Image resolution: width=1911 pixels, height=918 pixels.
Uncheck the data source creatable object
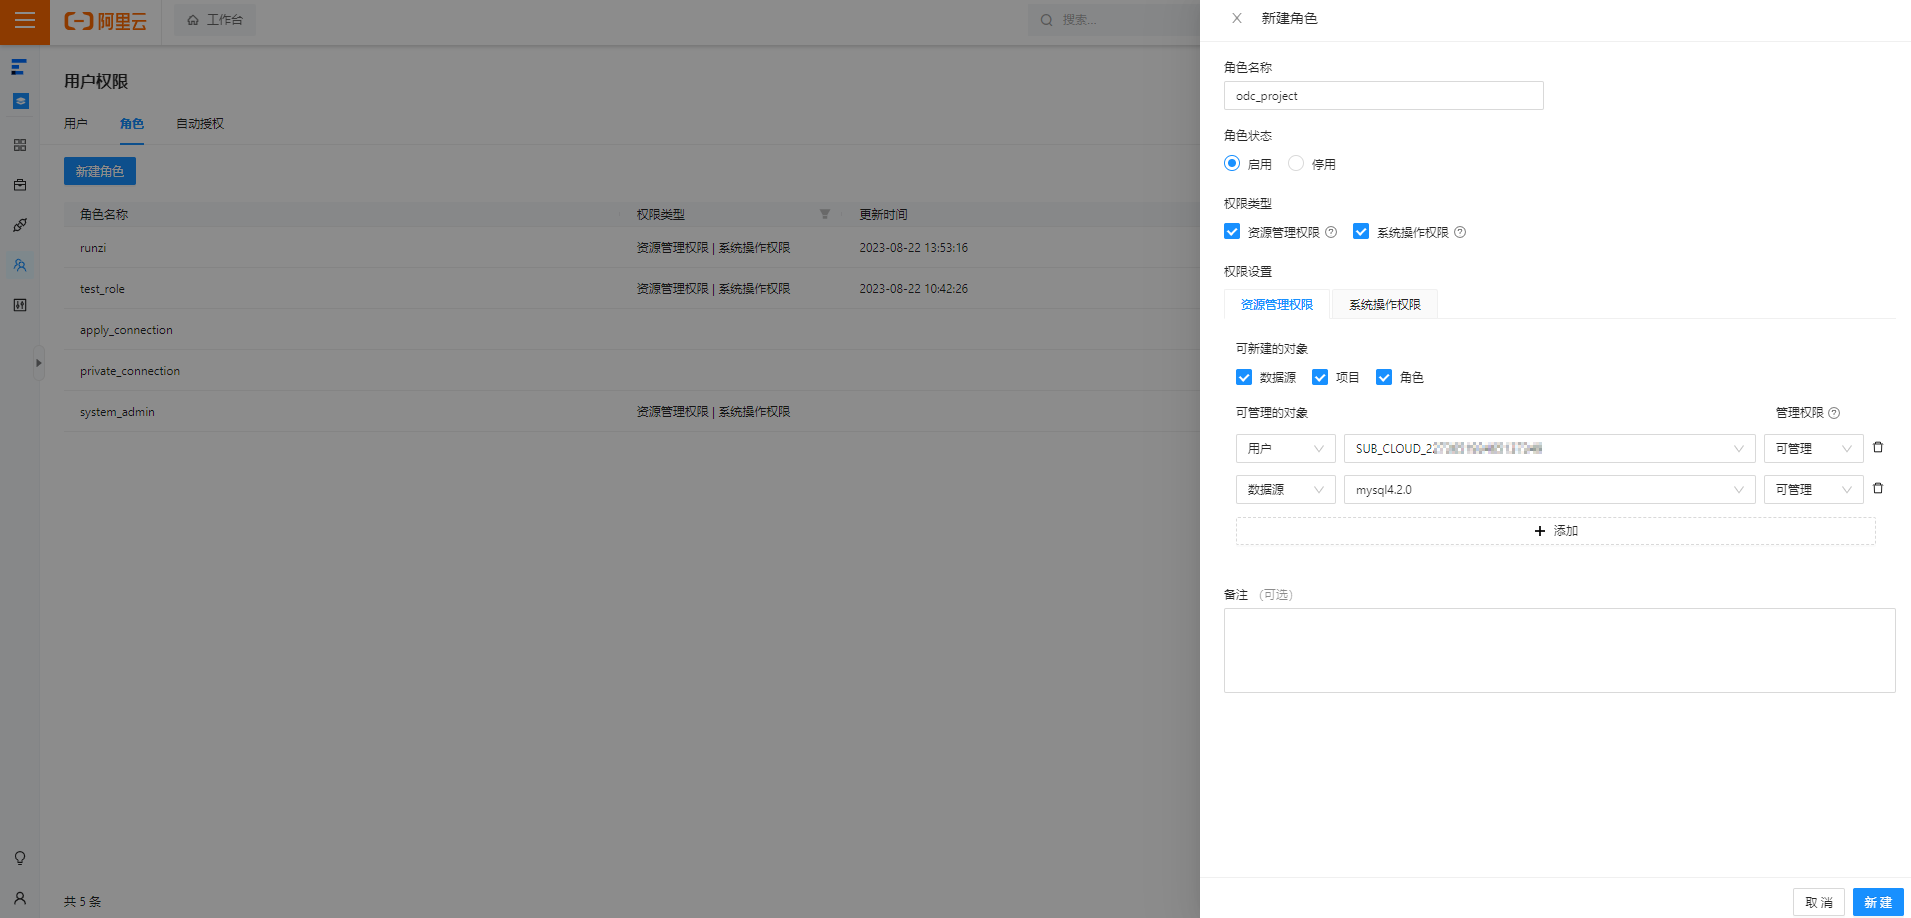[x=1244, y=377]
